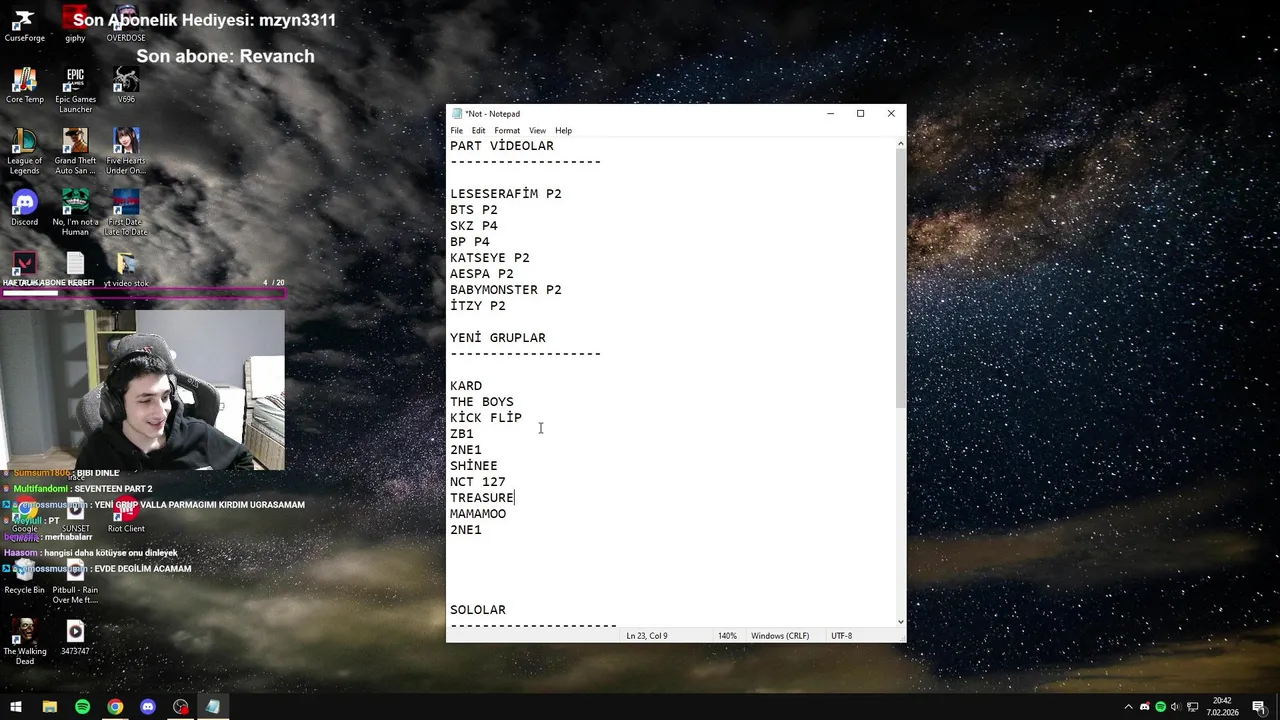Place cursor on line 'BP P4'
Screen dimensions: 1280x720
470,242
